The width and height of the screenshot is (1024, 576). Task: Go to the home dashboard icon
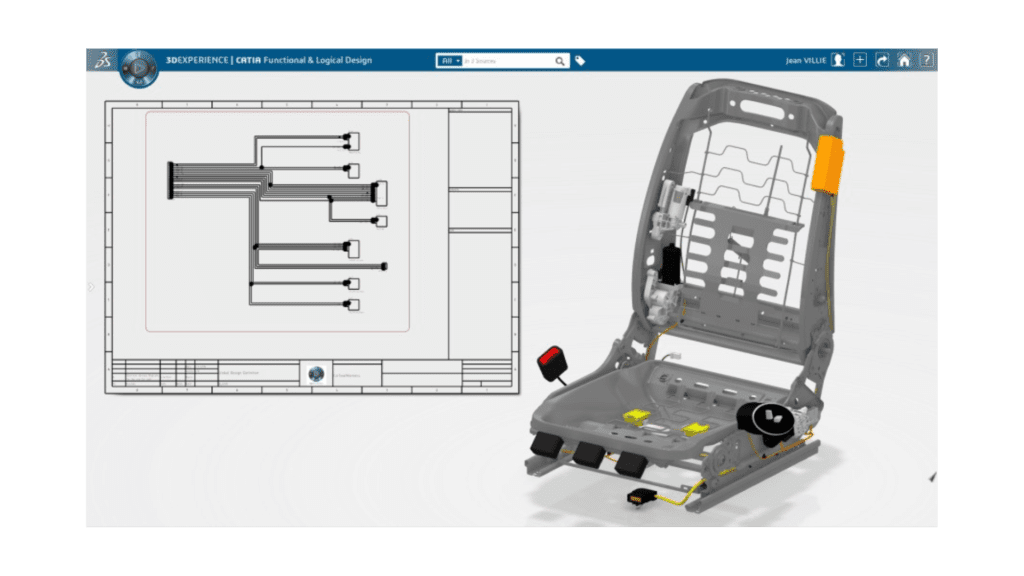(906, 60)
